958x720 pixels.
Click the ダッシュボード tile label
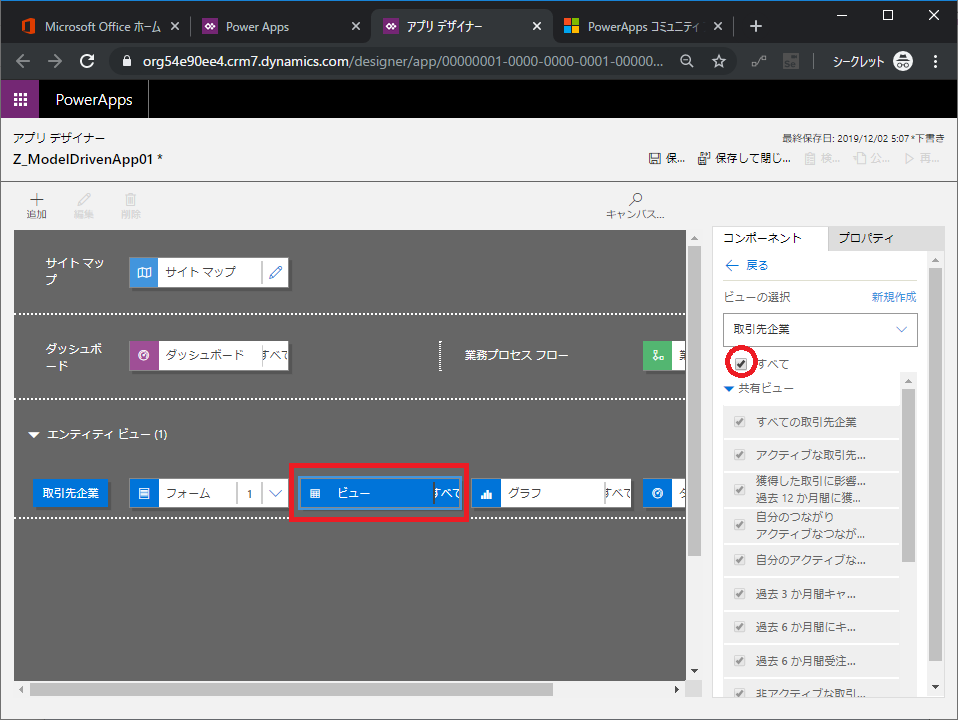click(205, 355)
